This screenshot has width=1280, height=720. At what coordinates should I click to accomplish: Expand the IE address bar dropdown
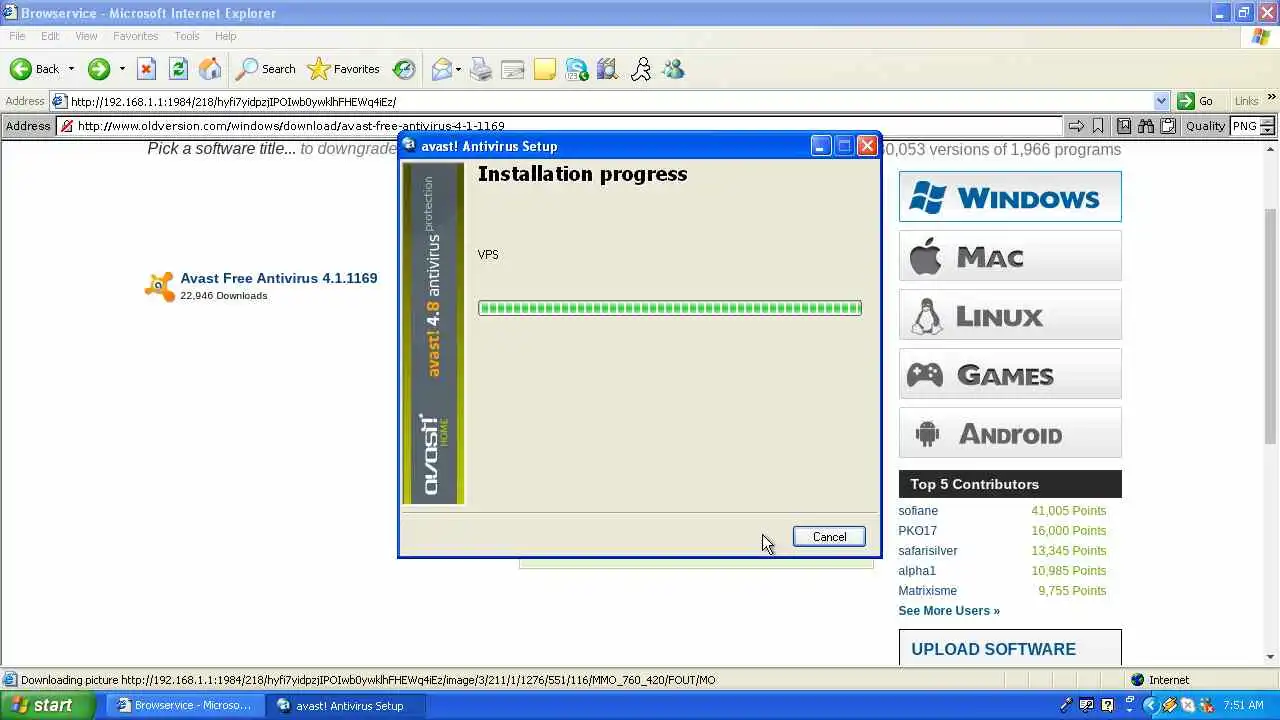1161,101
